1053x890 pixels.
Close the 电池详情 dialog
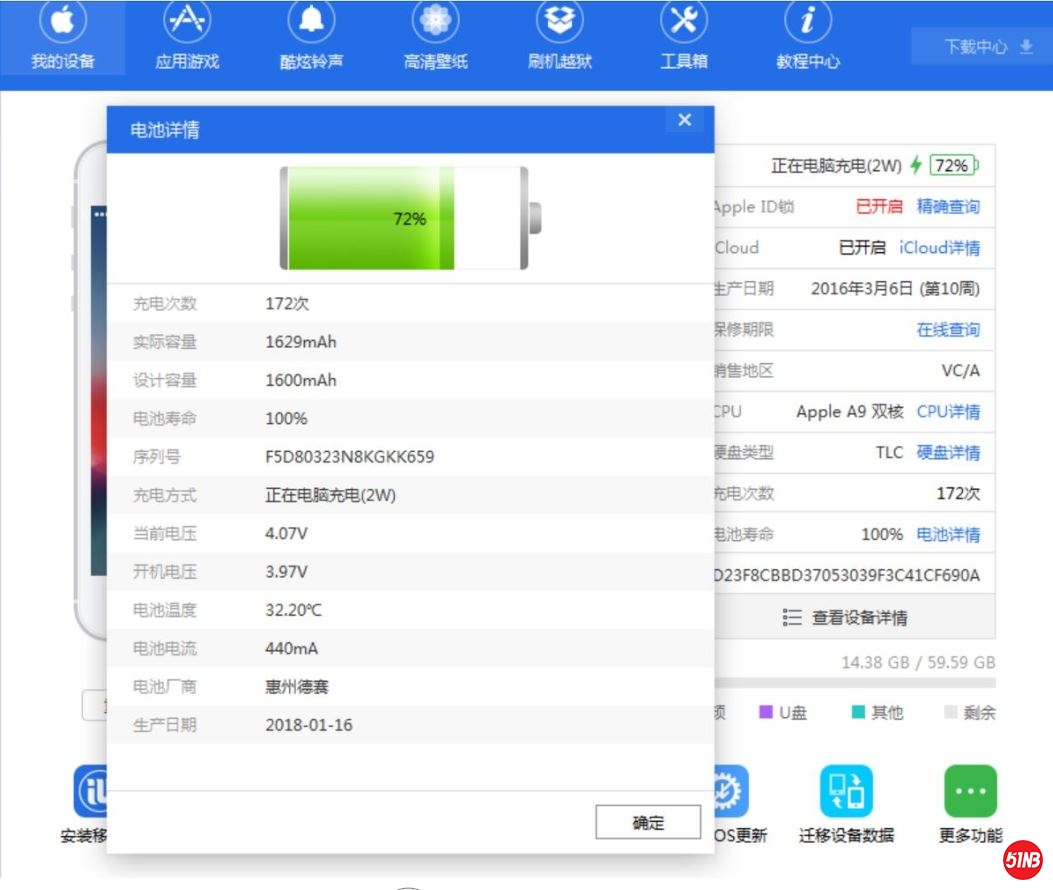[x=684, y=120]
